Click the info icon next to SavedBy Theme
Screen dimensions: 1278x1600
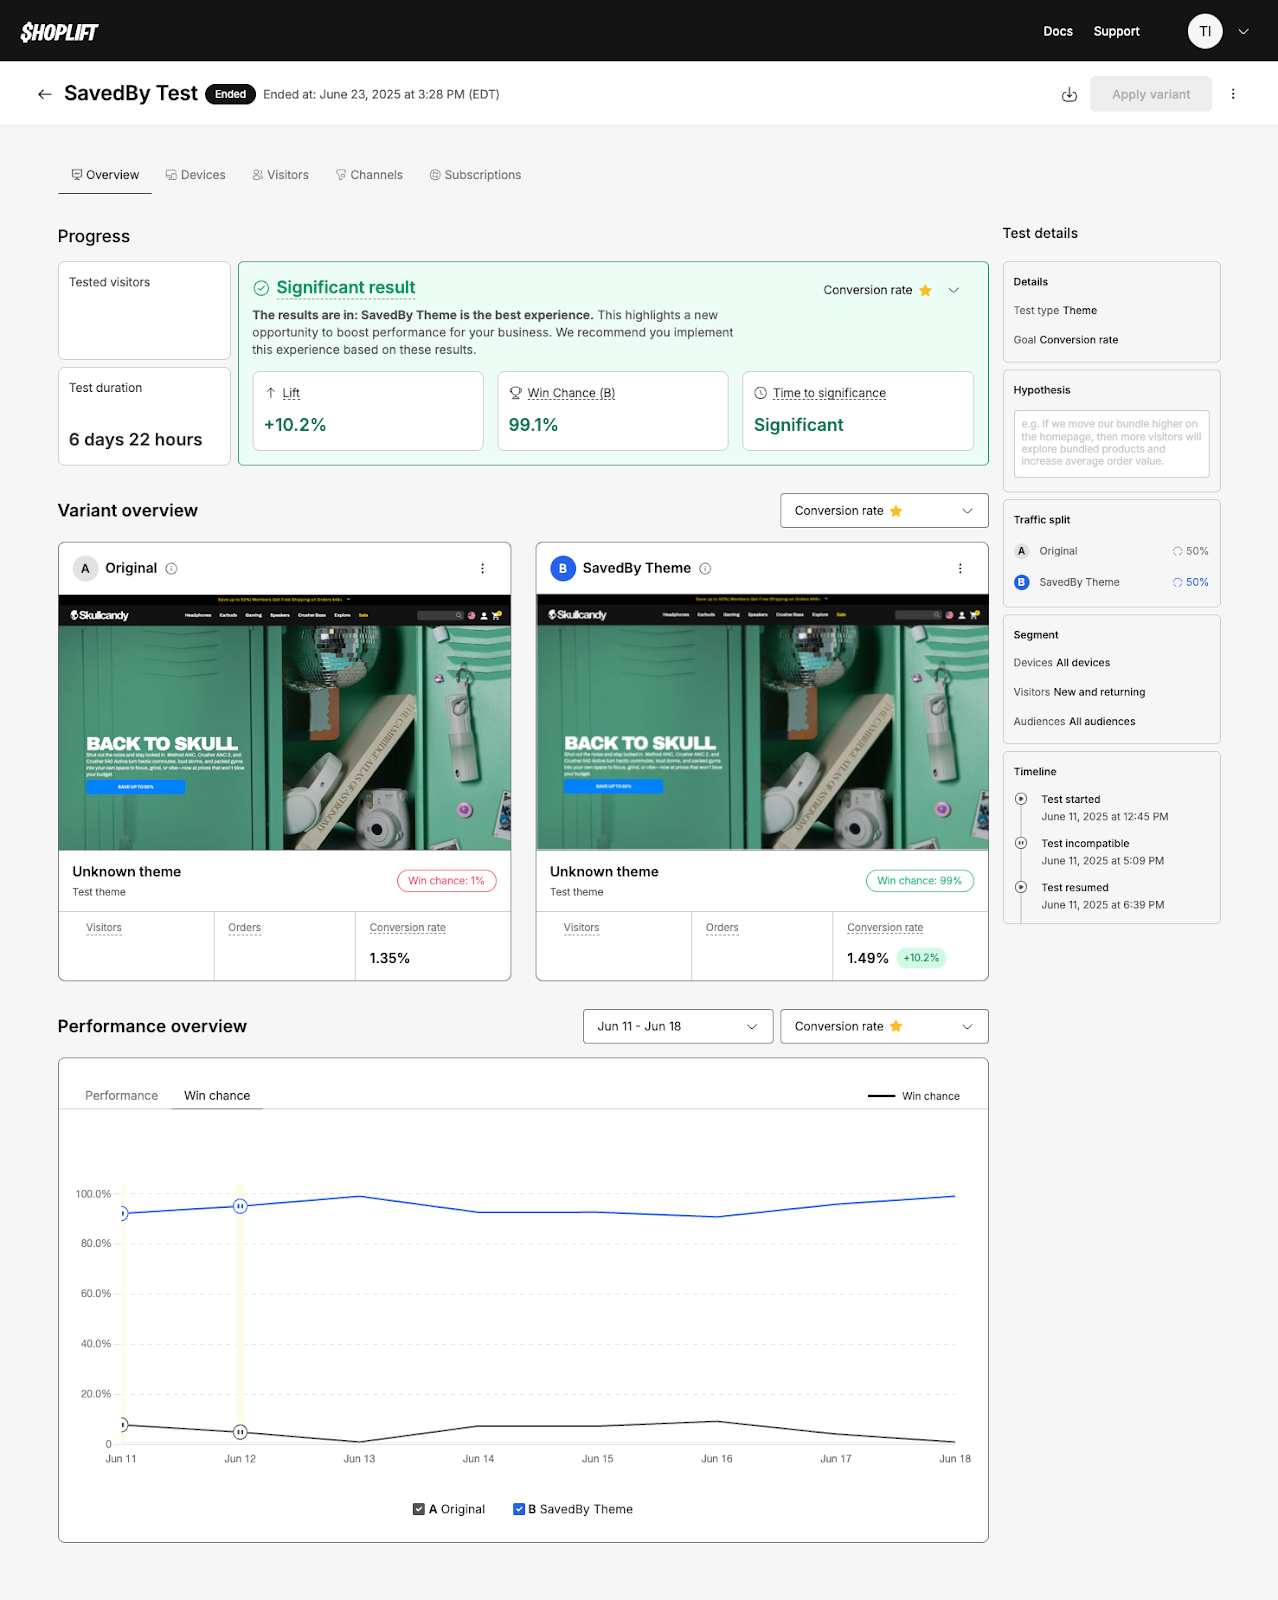(705, 568)
